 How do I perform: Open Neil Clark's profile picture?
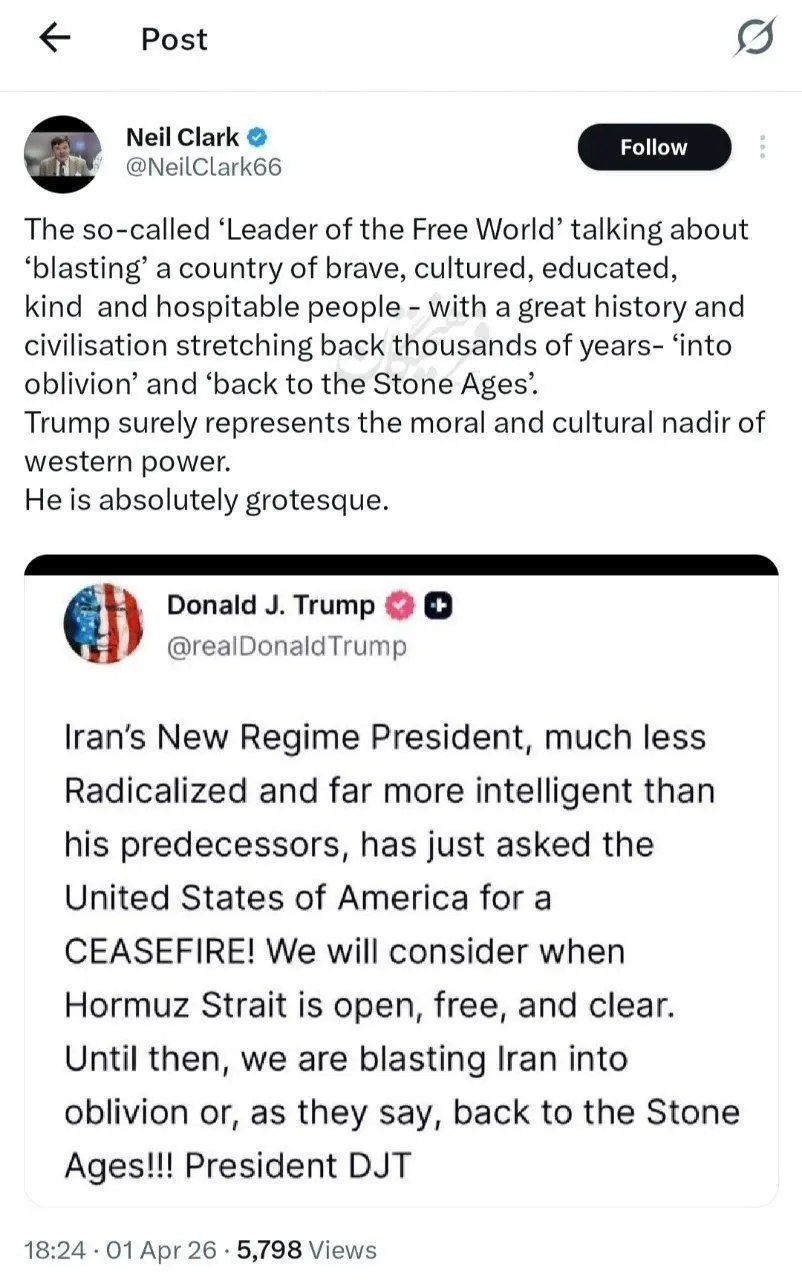coord(63,153)
